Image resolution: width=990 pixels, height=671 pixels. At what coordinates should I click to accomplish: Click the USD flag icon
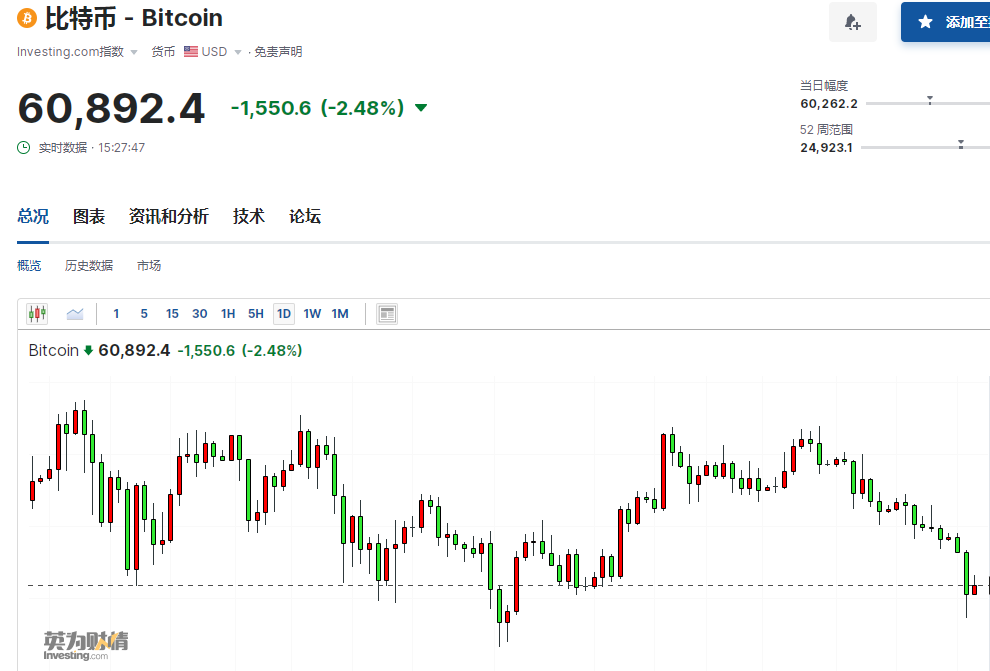click(190, 52)
